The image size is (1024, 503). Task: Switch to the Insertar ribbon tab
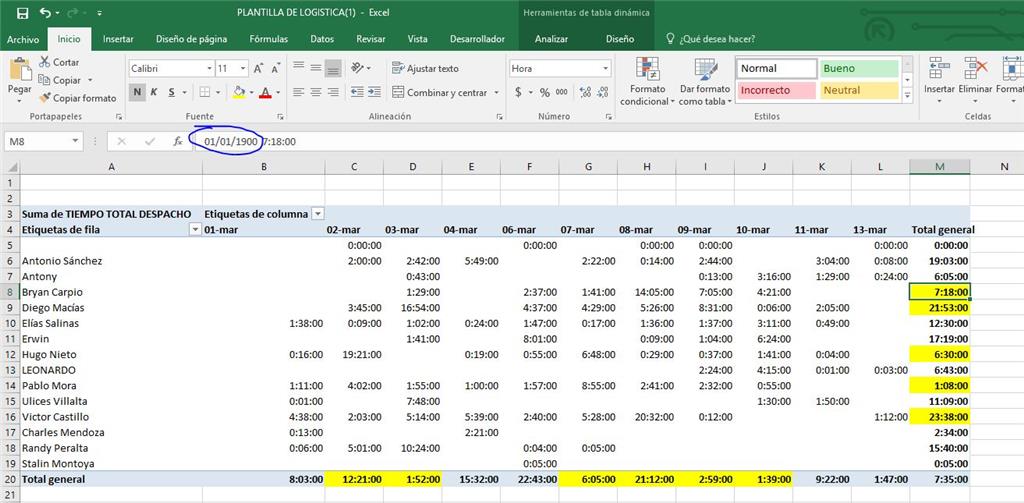click(x=118, y=39)
